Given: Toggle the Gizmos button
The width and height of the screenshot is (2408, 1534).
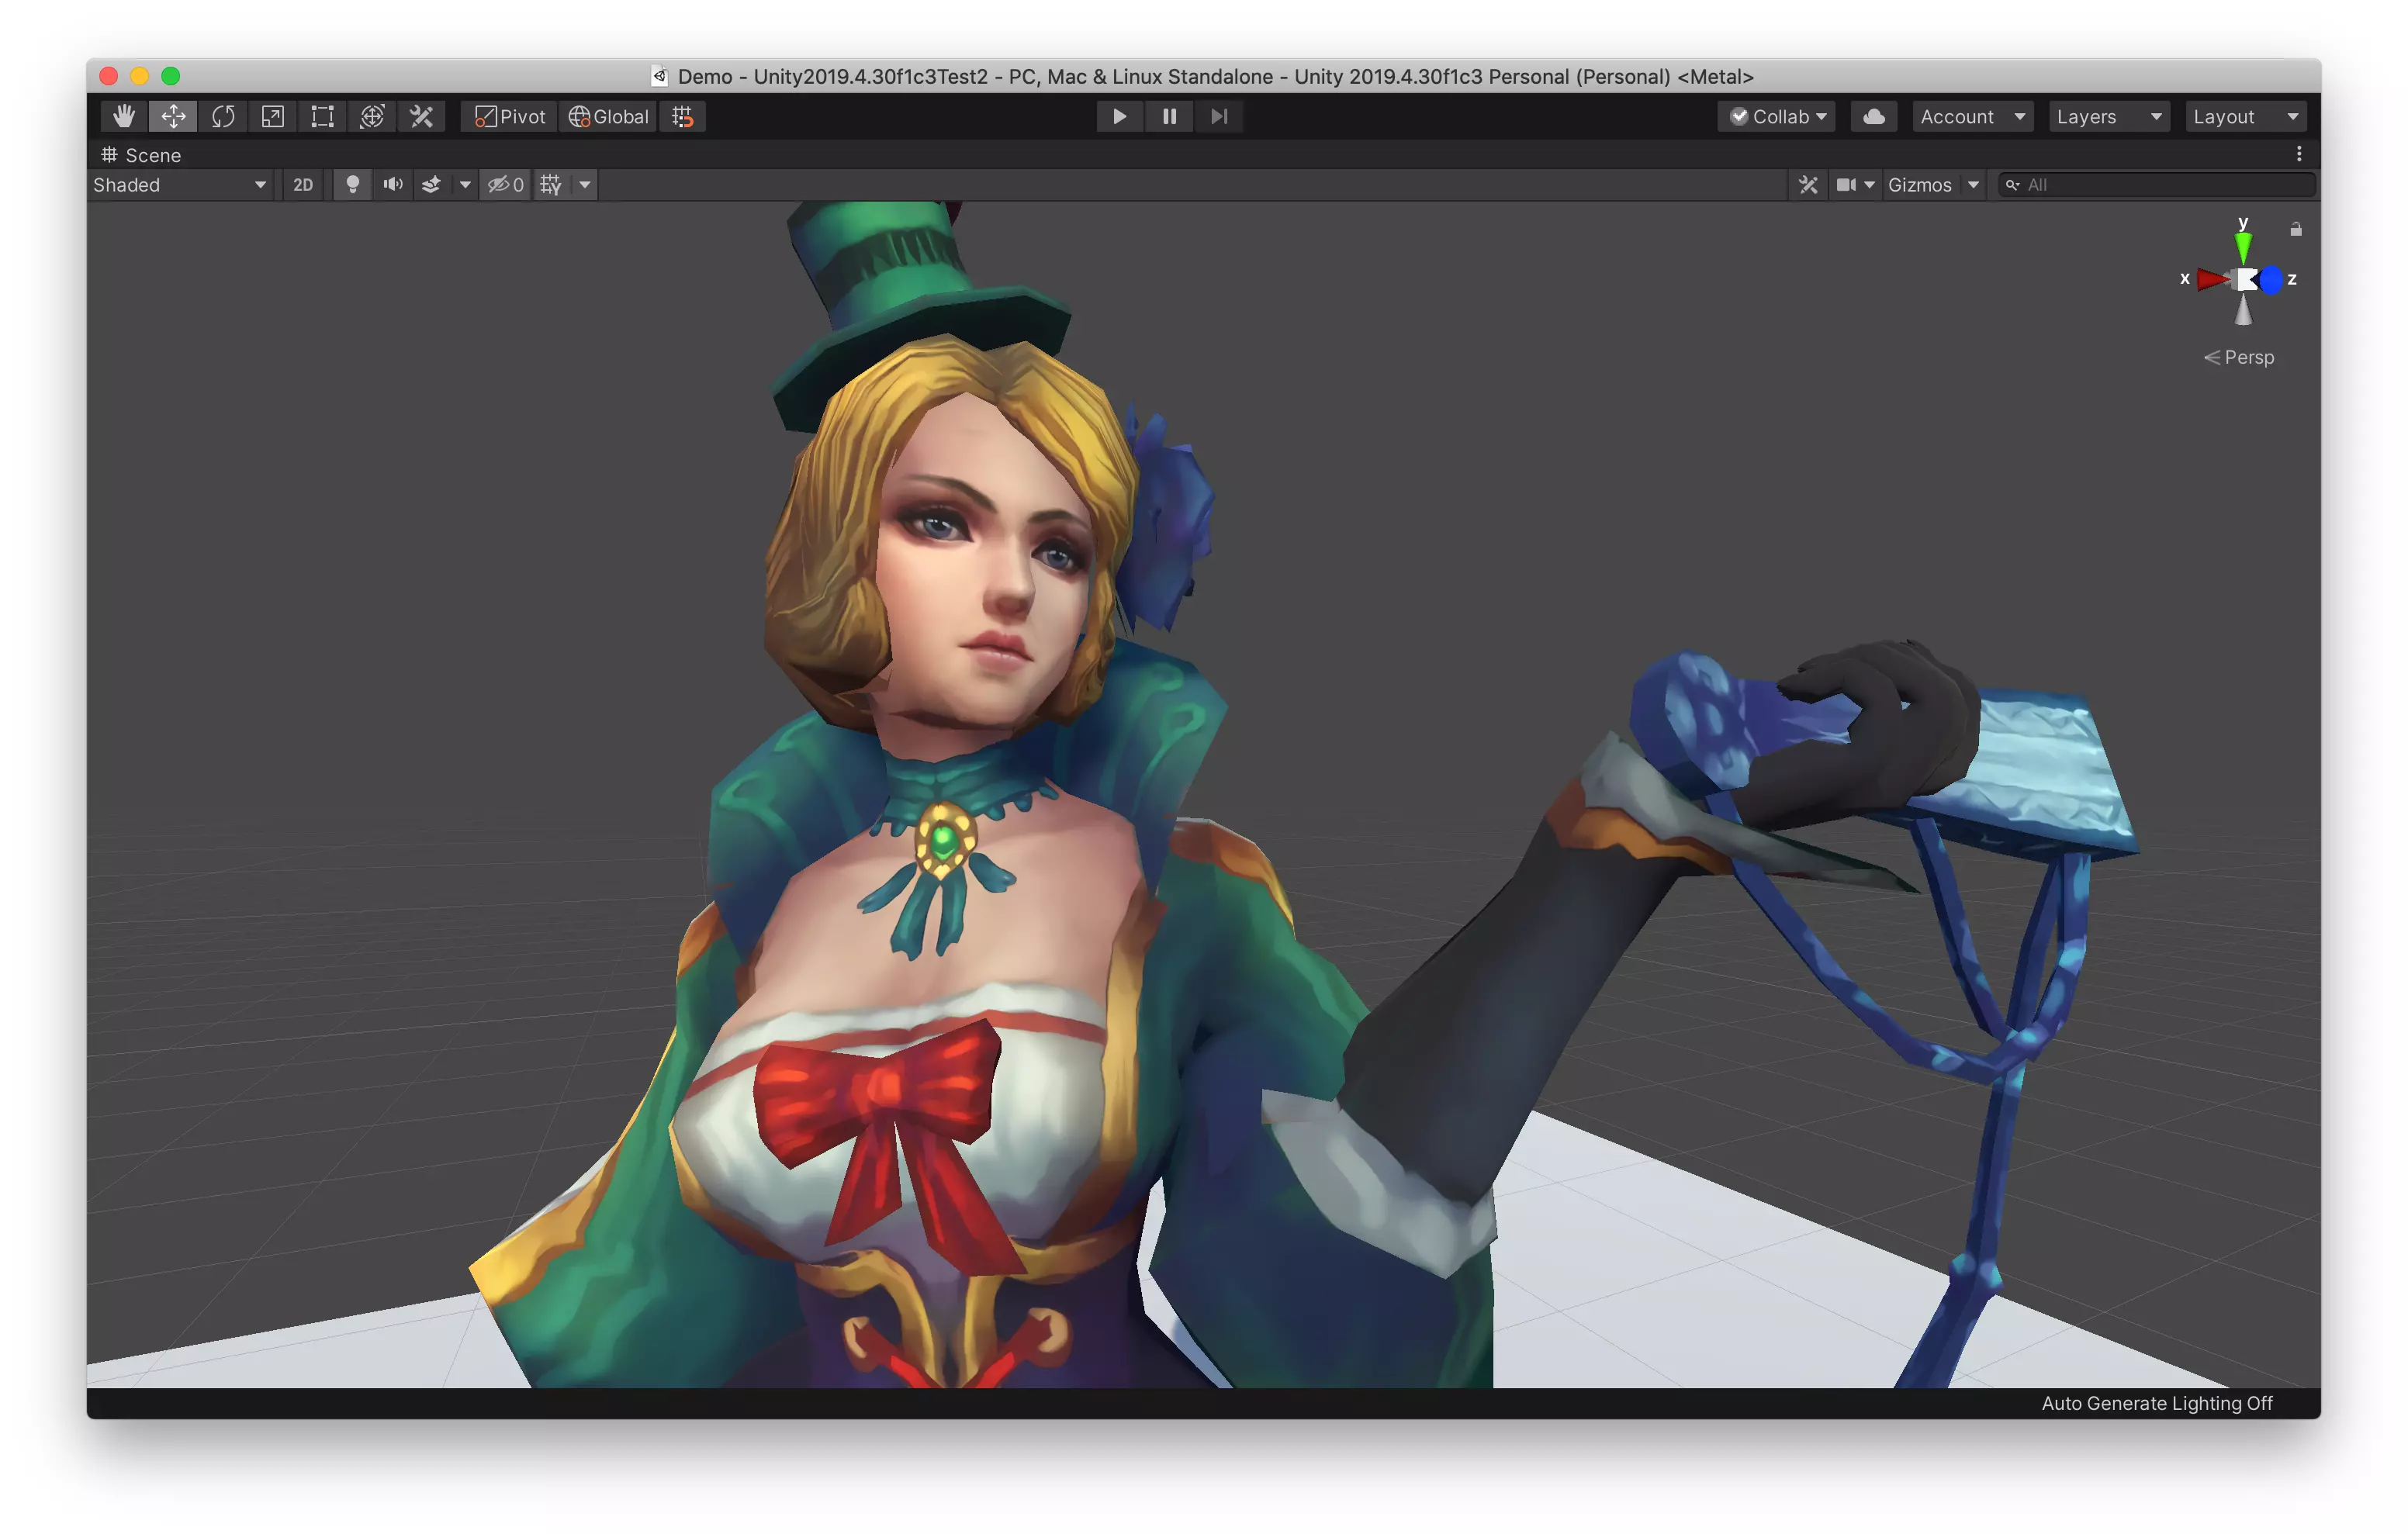Looking at the screenshot, I should (x=1920, y=185).
